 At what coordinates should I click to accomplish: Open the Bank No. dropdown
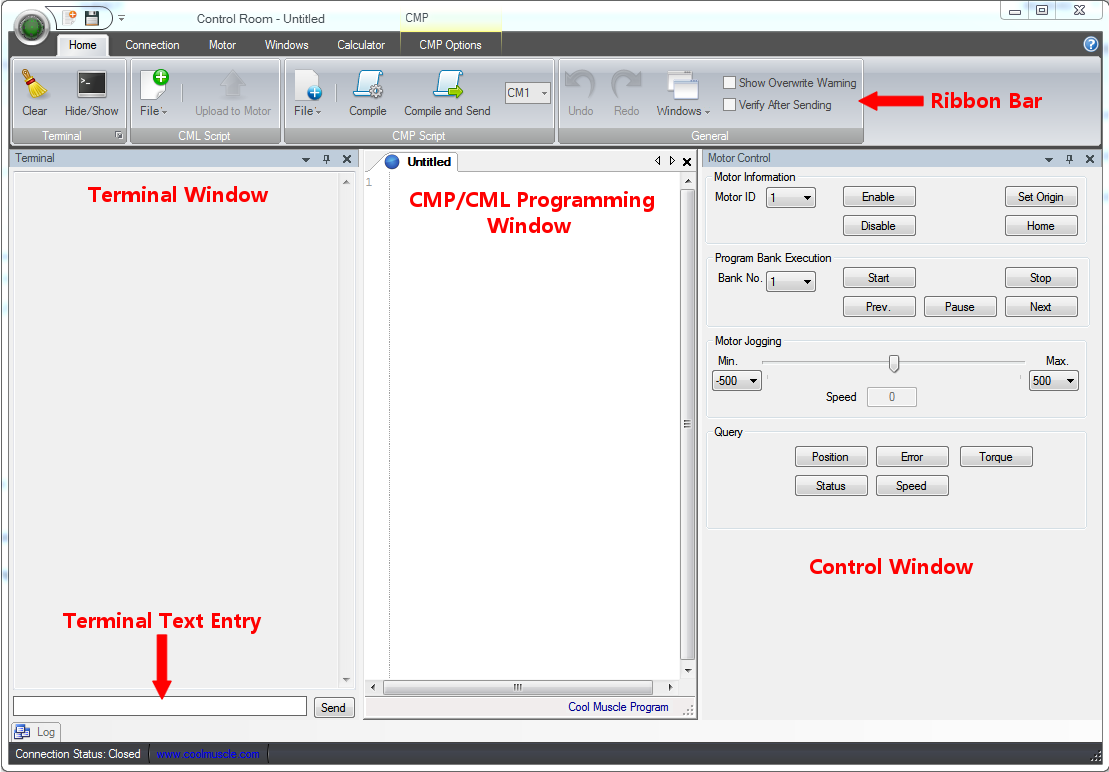tap(791, 282)
